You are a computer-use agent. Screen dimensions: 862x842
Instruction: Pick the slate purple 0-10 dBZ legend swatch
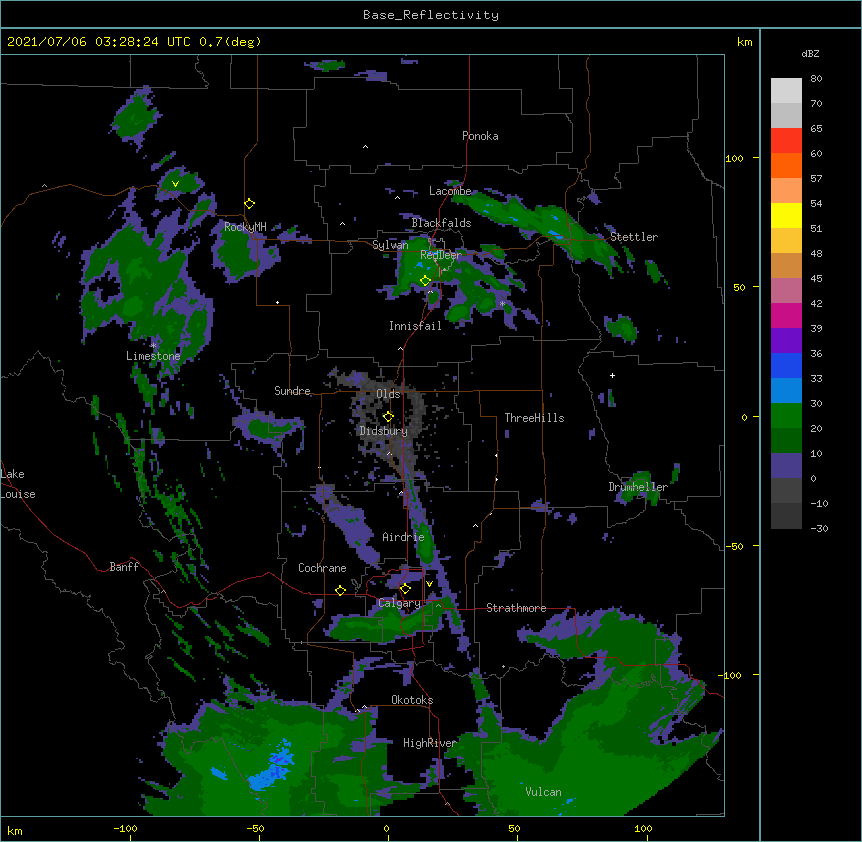point(786,466)
